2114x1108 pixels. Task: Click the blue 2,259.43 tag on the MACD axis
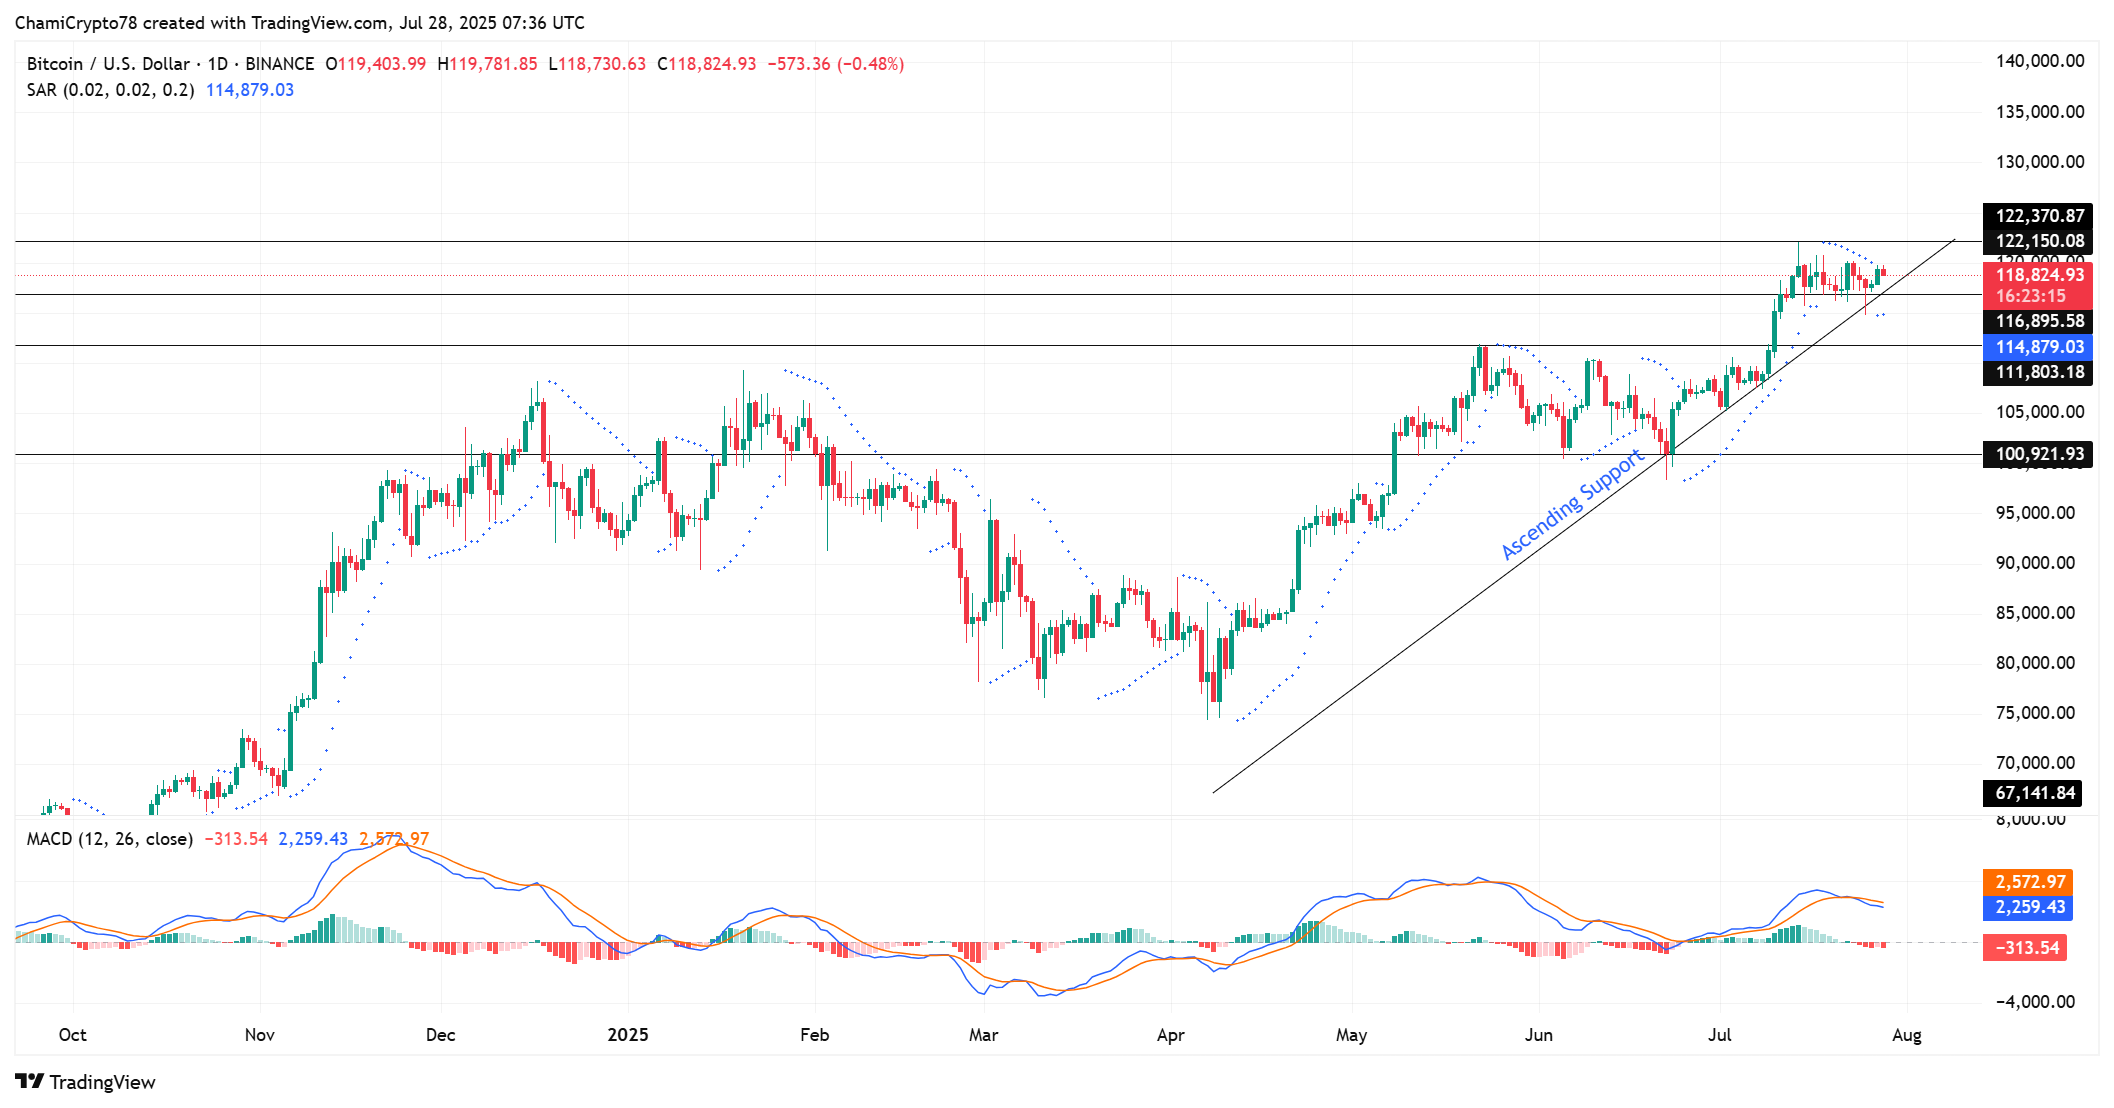[x=2028, y=907]
